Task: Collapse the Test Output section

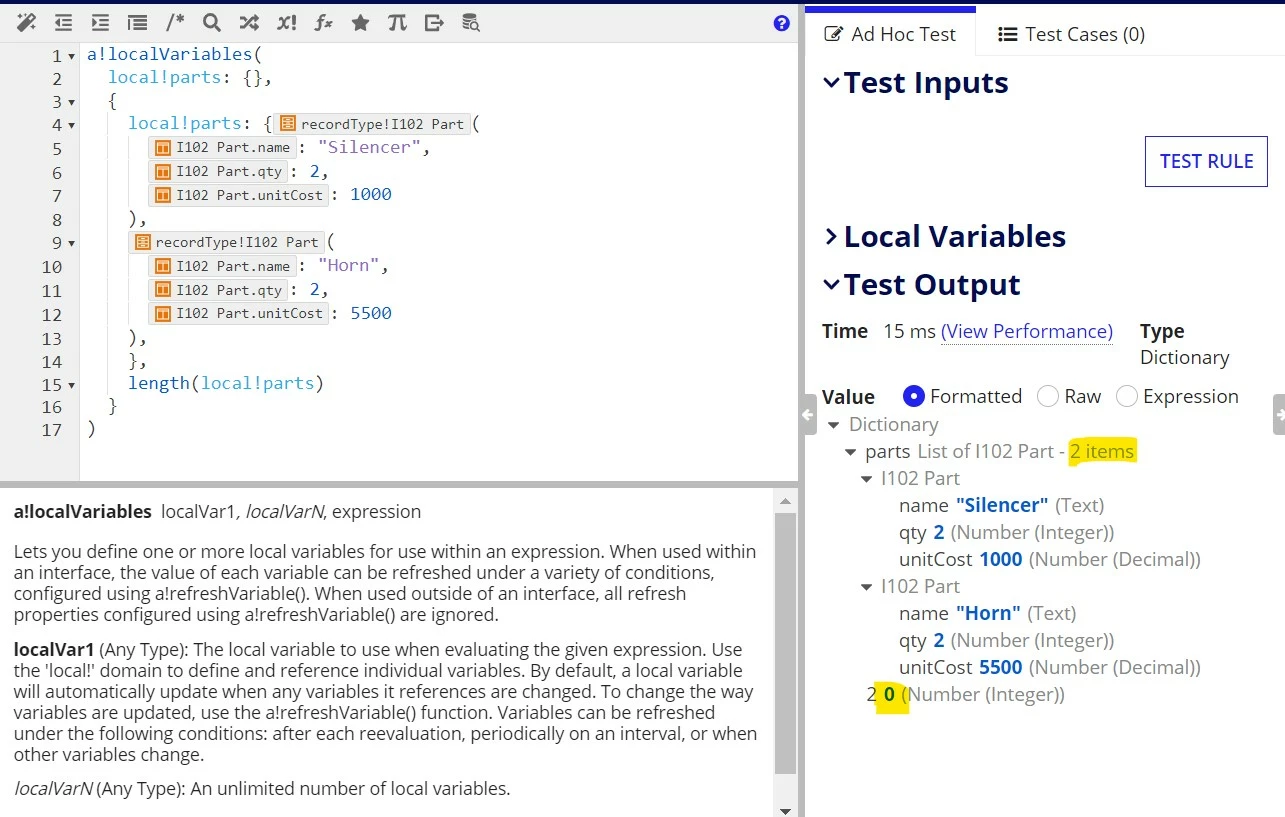Action: [x=831, y=285]
